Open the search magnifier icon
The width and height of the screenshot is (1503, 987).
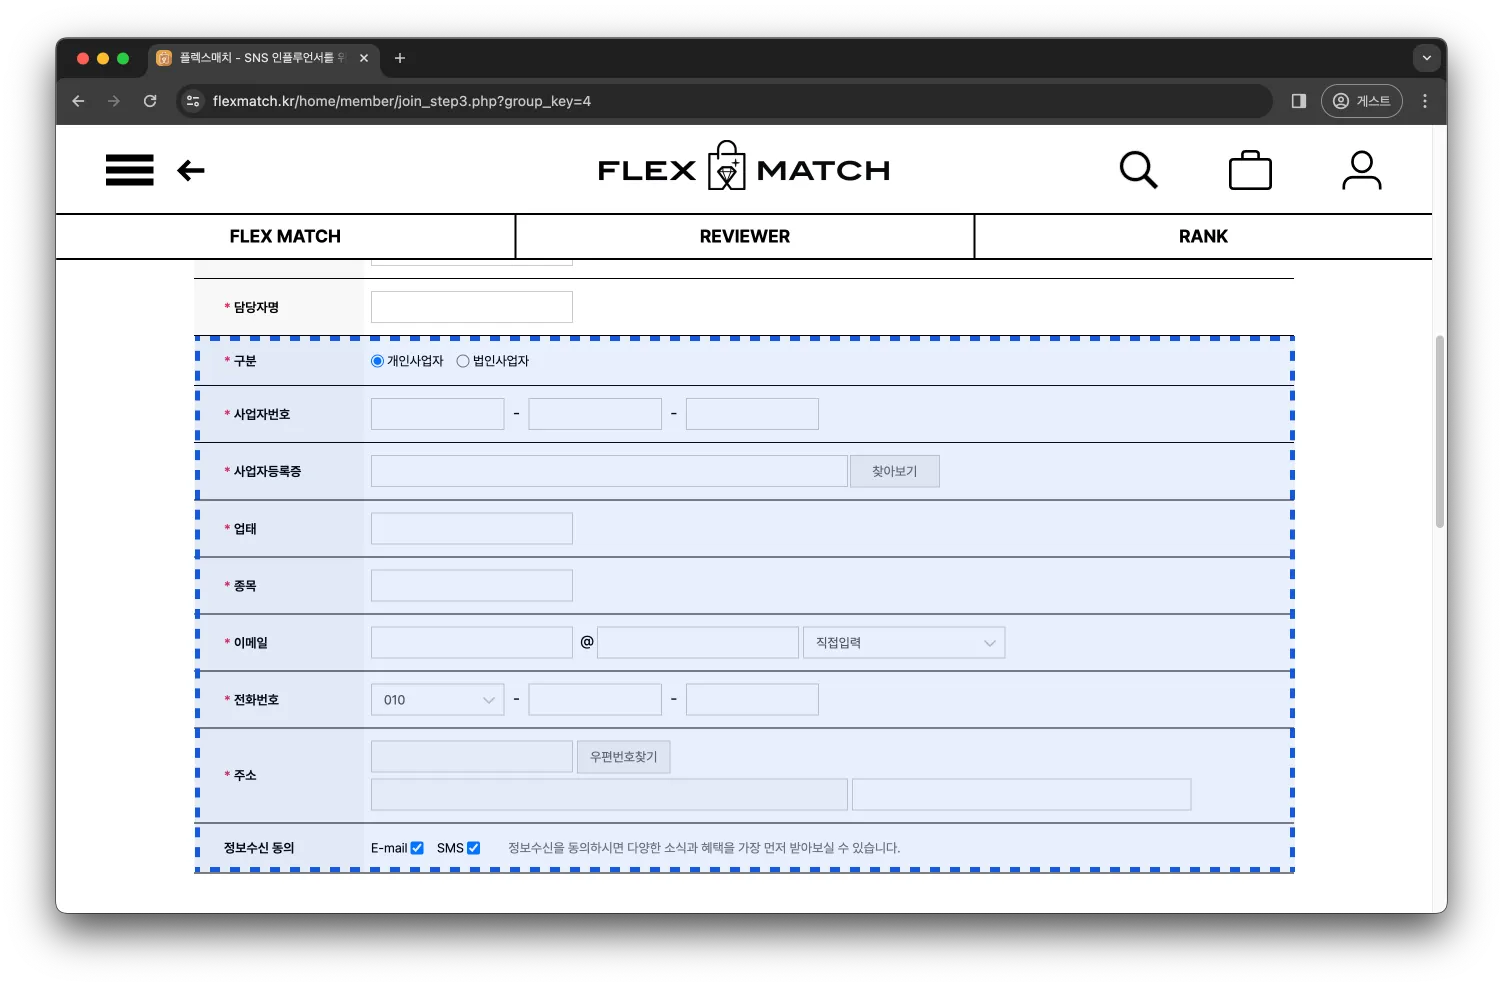[1138, 170]
